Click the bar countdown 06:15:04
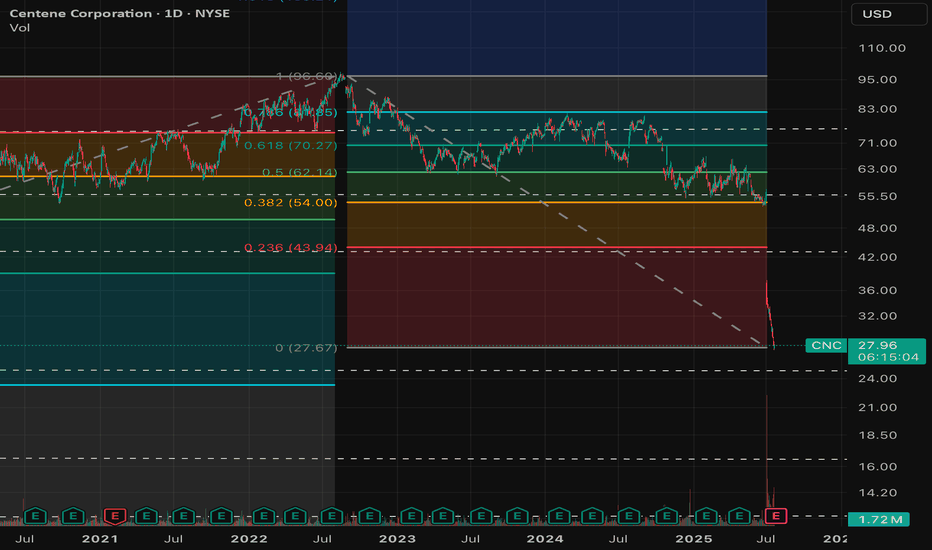The width and height of the screenshot is (932, 550). 889,357
